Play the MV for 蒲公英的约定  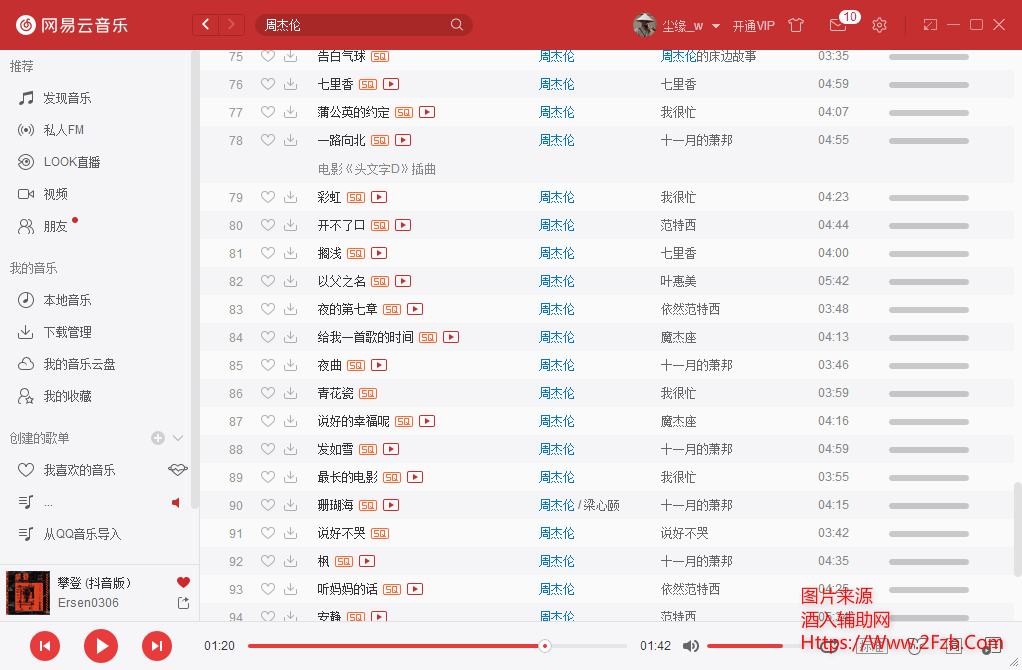(427, 112)
